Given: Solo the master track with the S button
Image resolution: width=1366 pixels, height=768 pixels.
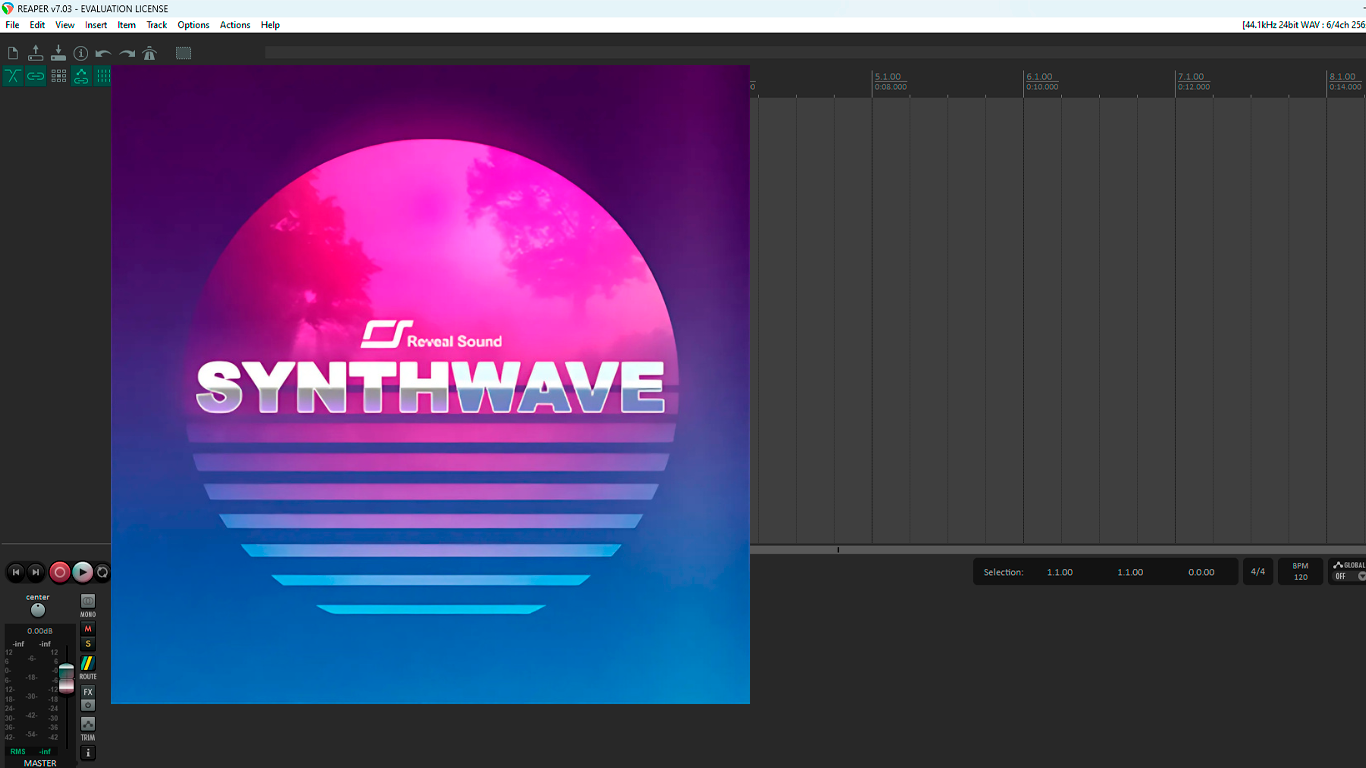Looking at the screenshot, I should tap(88, 644).
